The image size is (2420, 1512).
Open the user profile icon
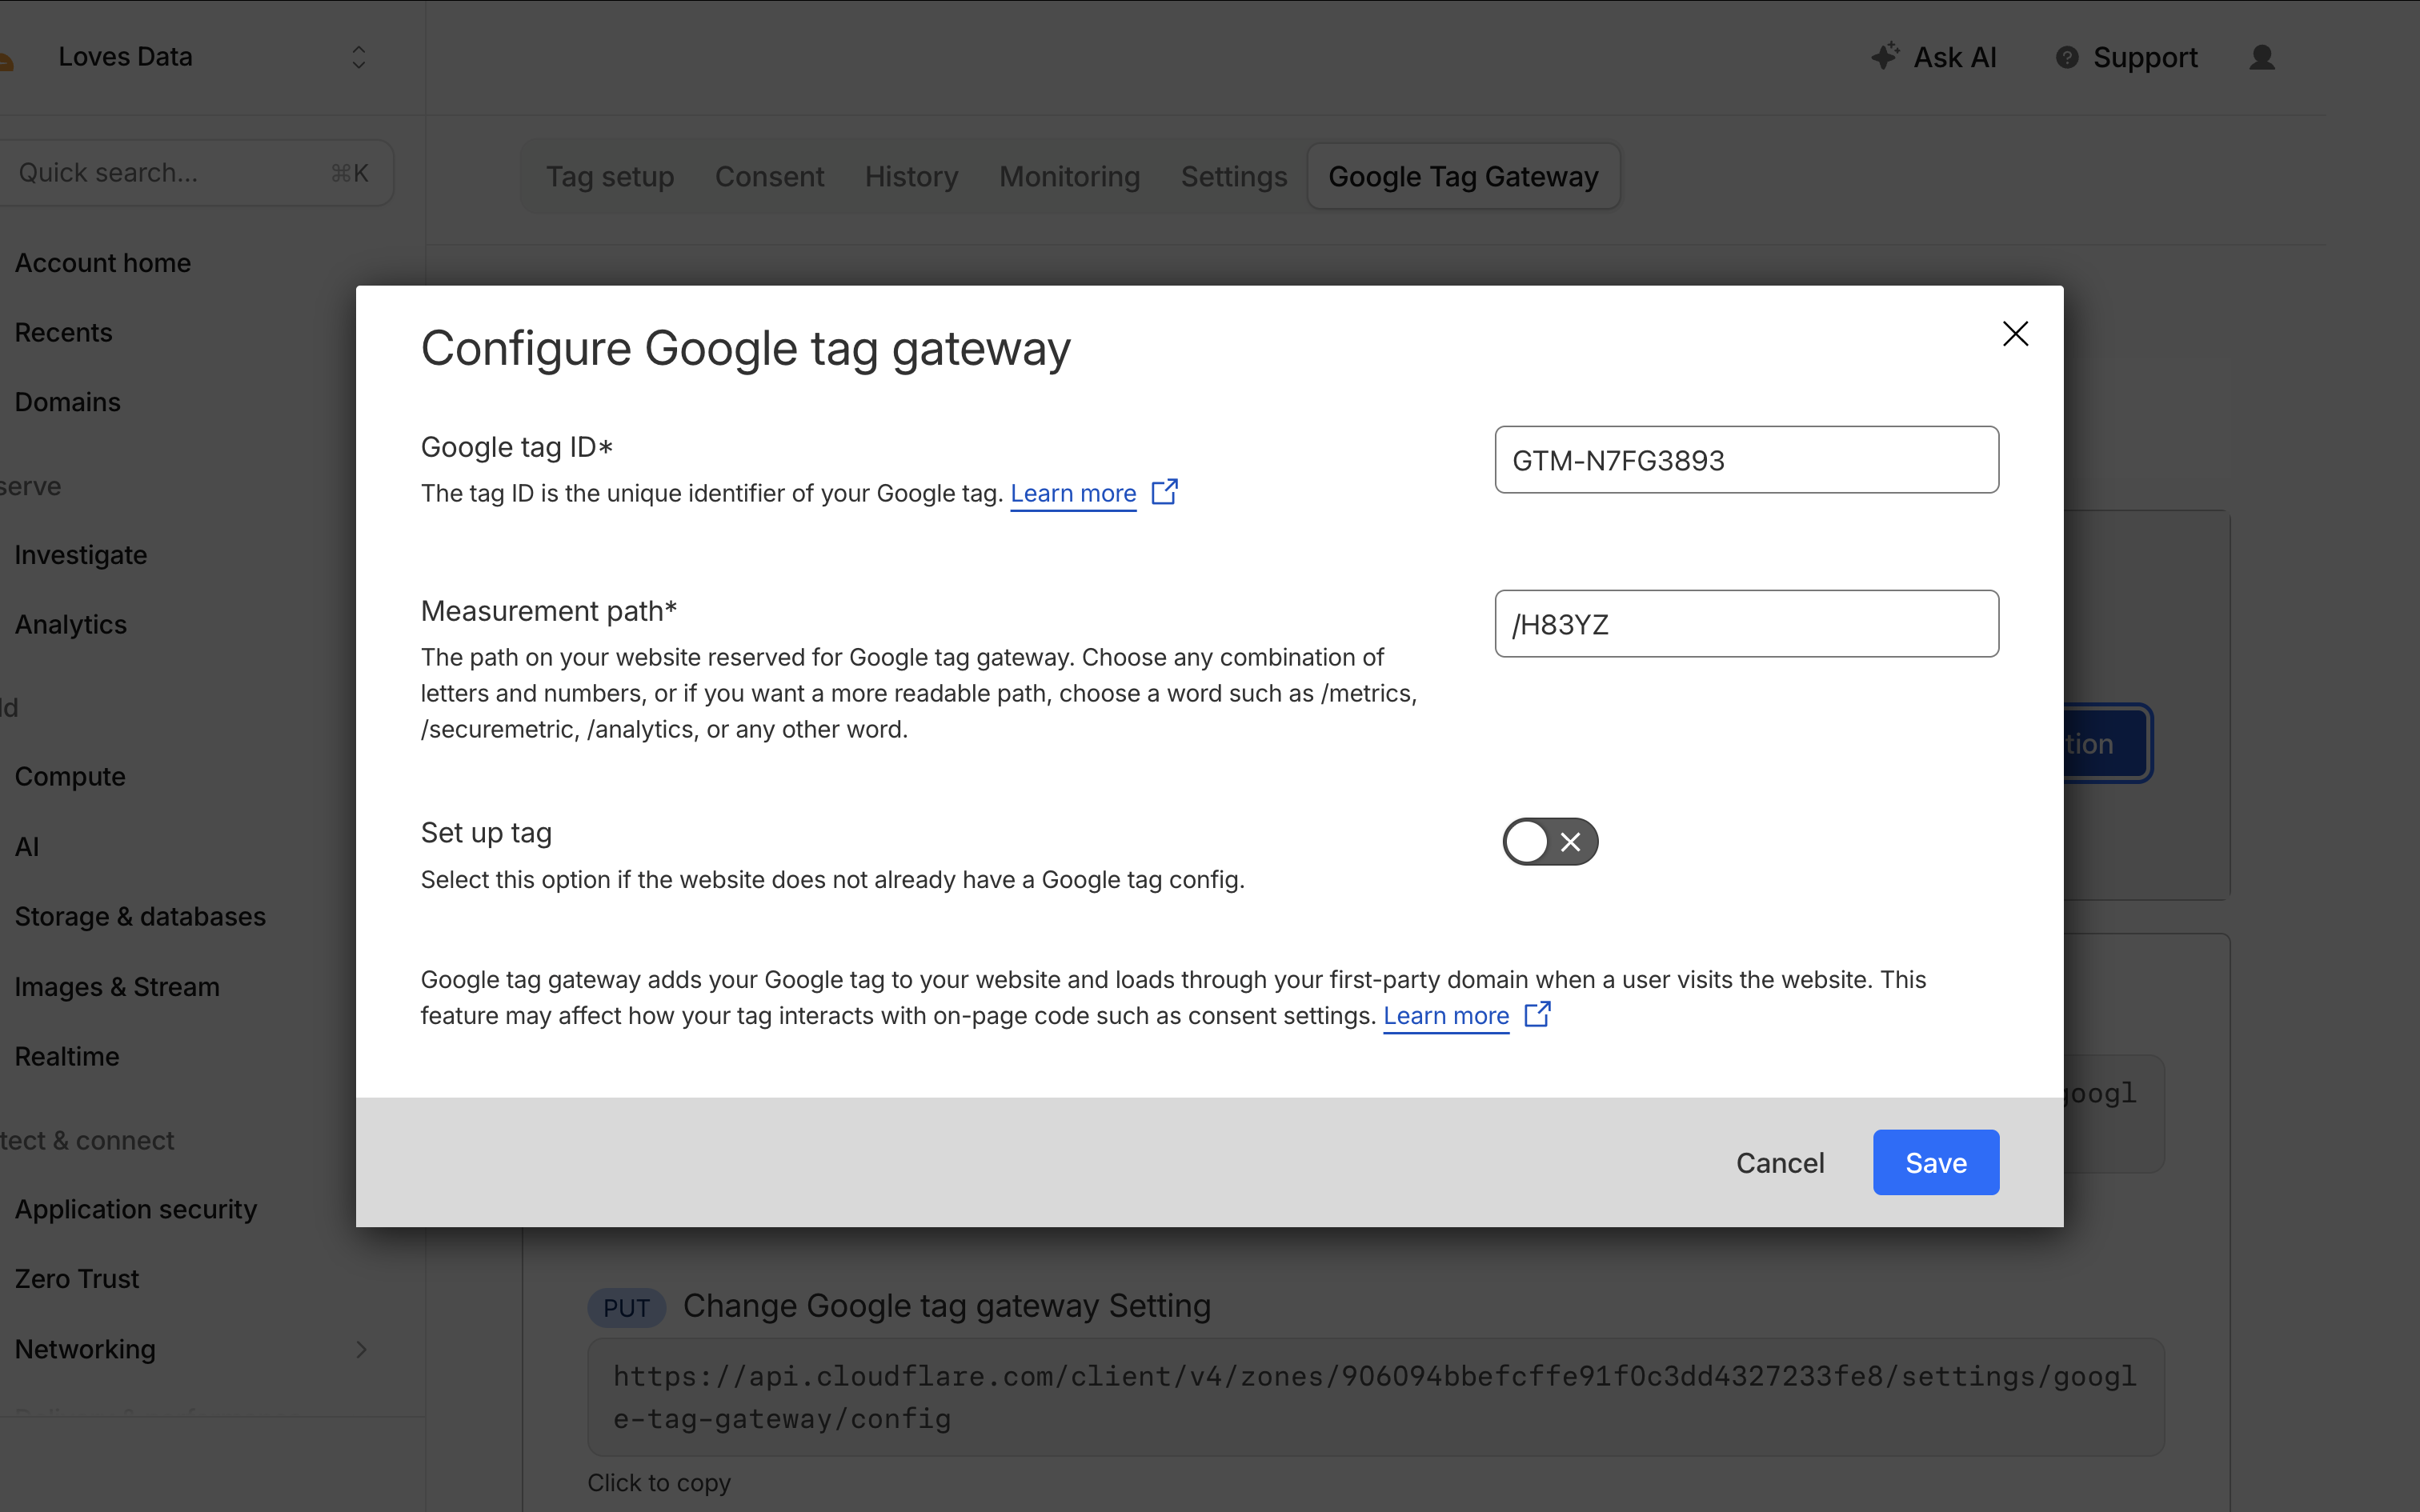[2262, 57]
